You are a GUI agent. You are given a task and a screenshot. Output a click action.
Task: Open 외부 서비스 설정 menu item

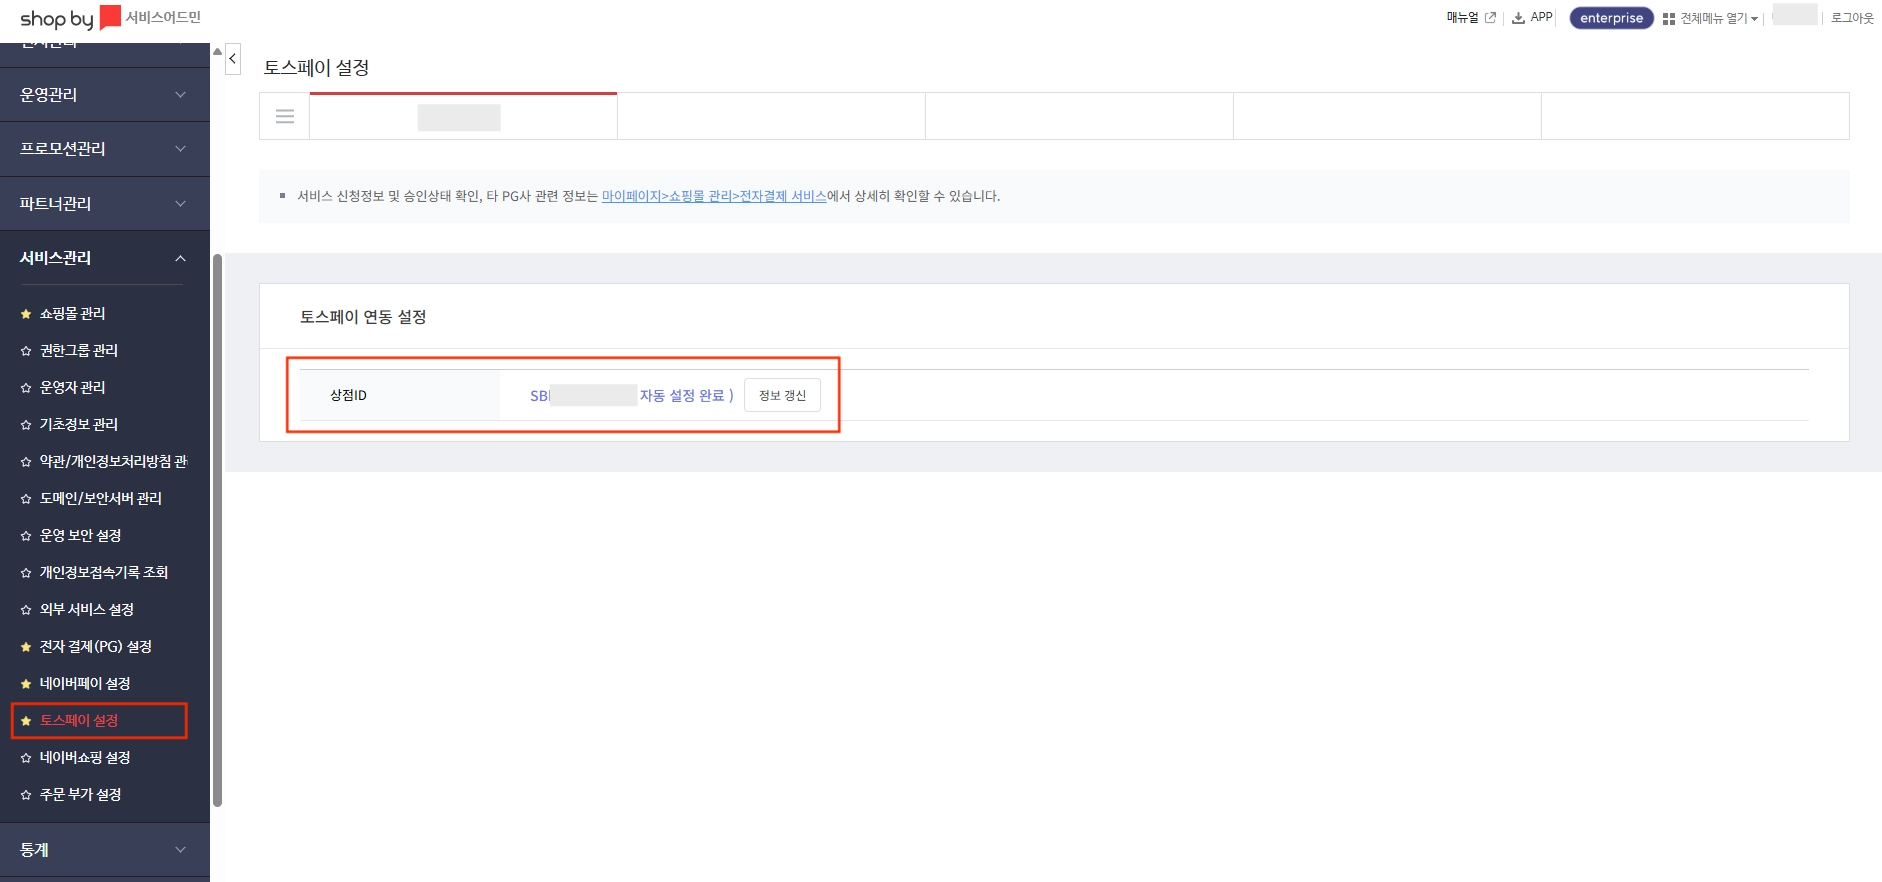coord(87,610)
